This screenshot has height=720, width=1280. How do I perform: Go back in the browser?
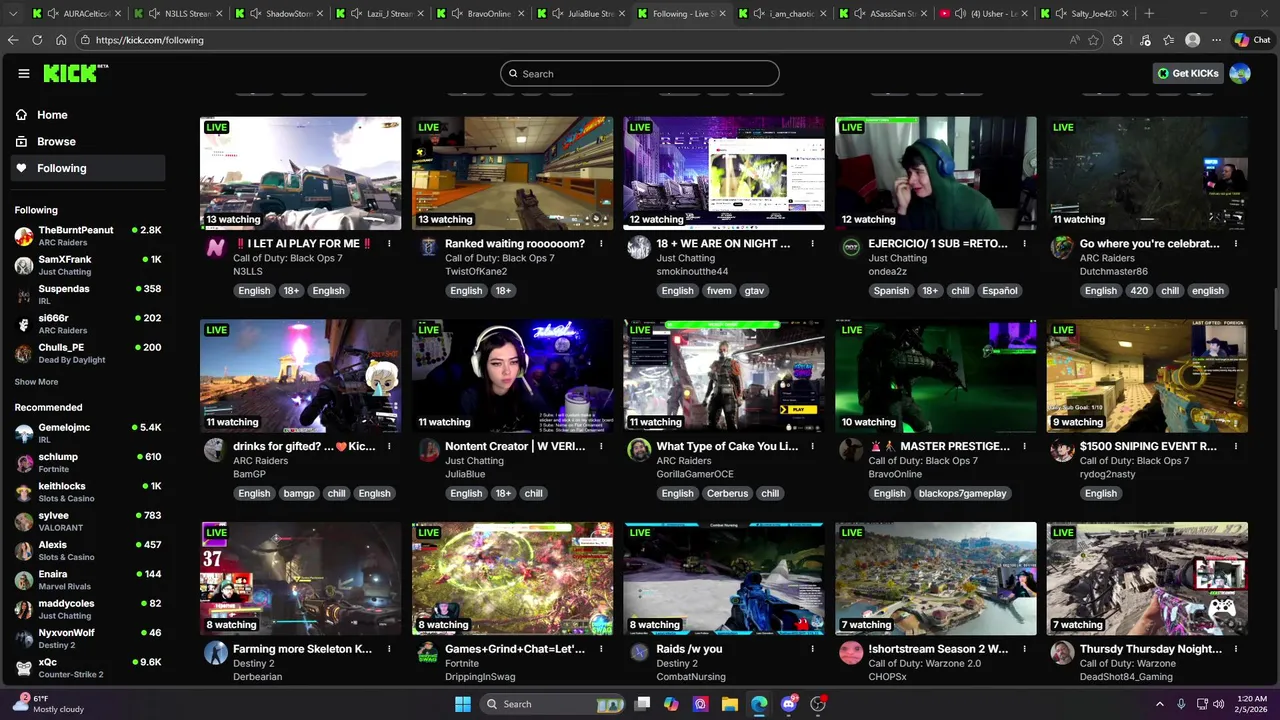pyautogui.click(x=13, y=40)
